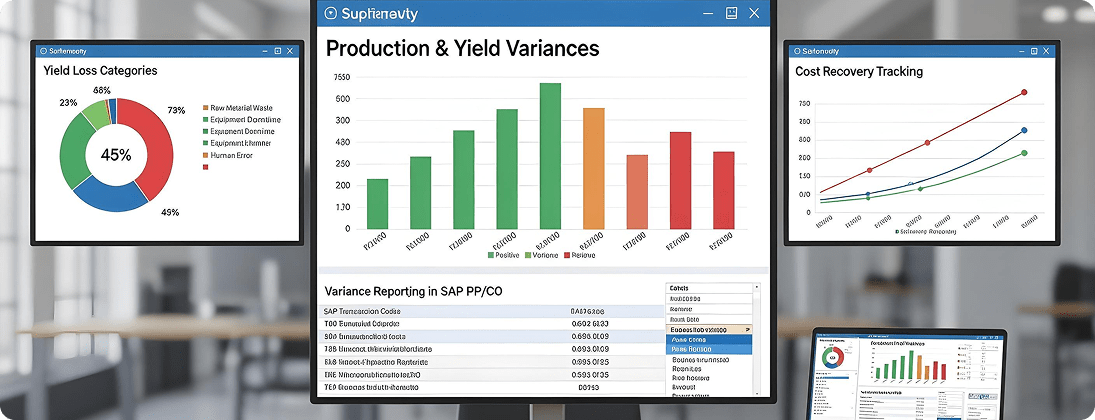Click the red legend marker under the bar chart
Viewport: 1095px width, 420px height.
pos(567,256)
